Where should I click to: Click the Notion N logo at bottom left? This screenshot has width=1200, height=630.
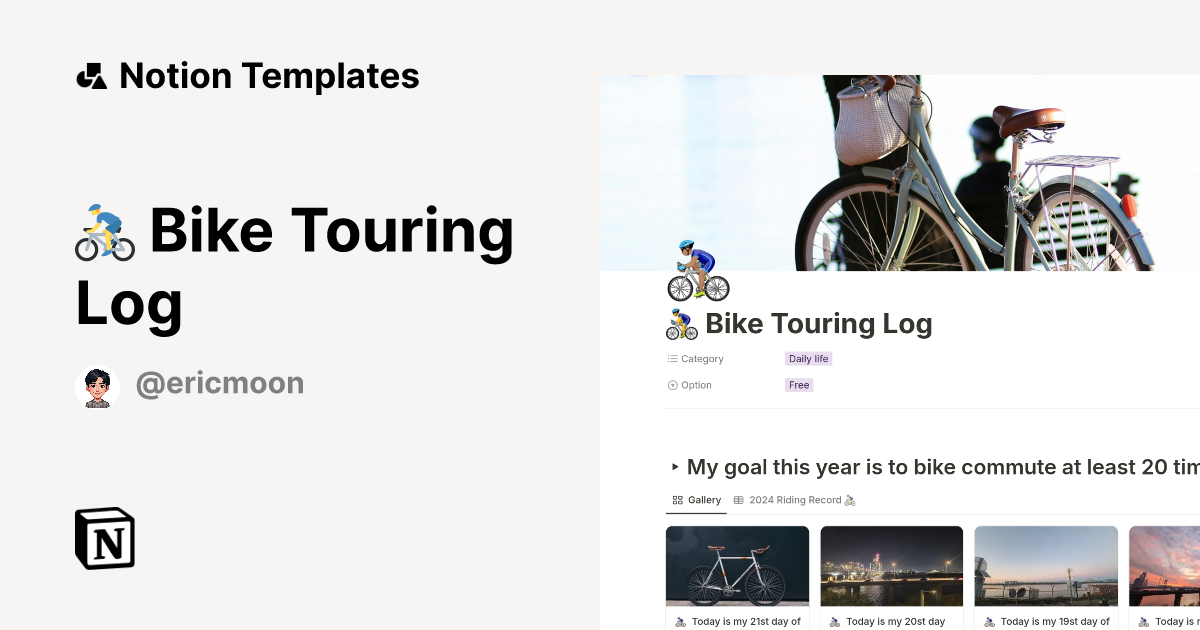[x=104, y=538]
